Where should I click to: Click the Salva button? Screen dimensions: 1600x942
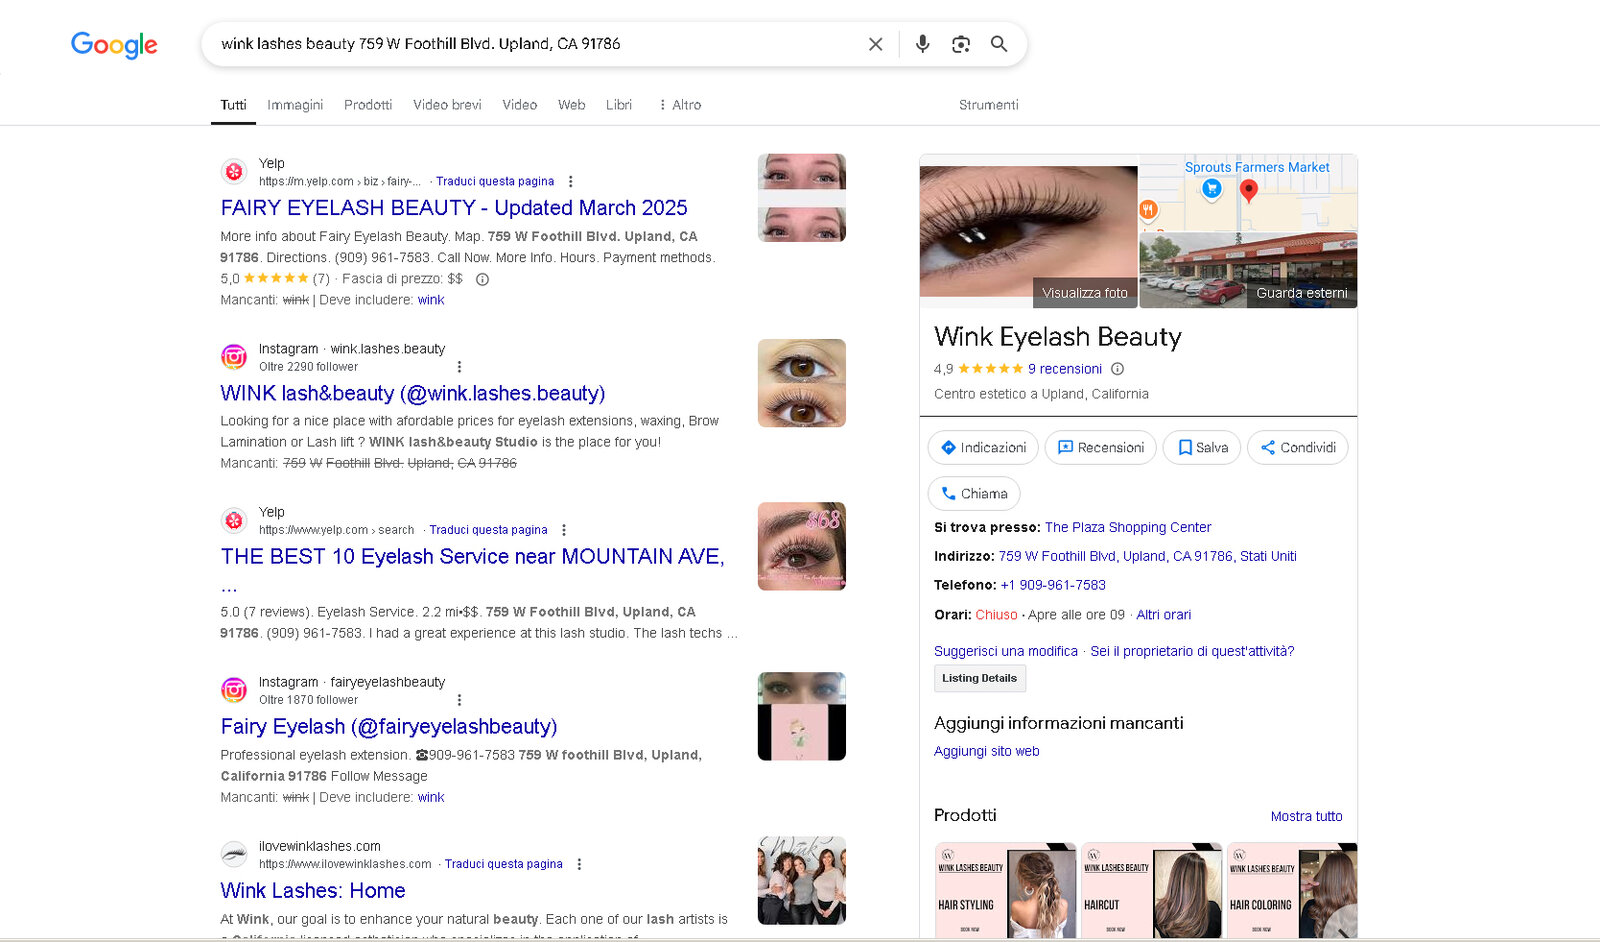coord(1202,448)
